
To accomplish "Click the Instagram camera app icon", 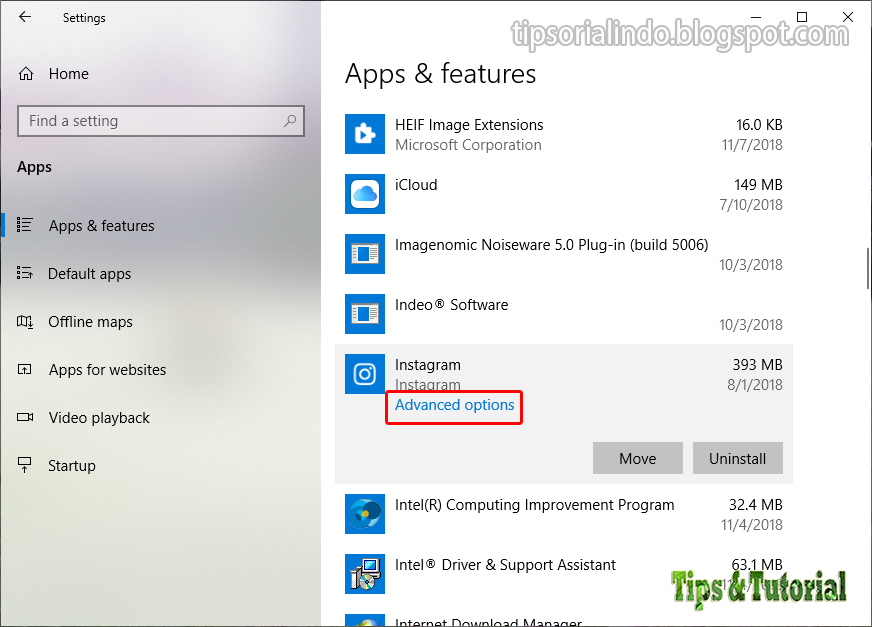I will [x=365, y=374].
